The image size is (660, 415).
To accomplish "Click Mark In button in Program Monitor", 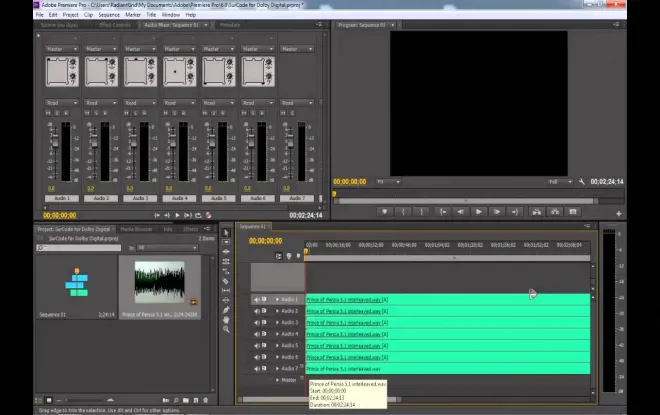I will click(x=403, y=212).
